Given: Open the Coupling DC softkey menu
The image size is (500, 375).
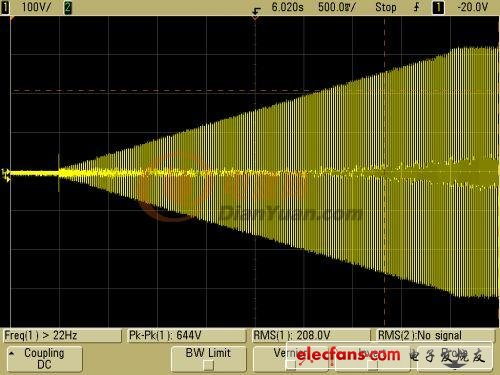Looking at the screenshot, I should pyautogui.click(x=45, y=359).
